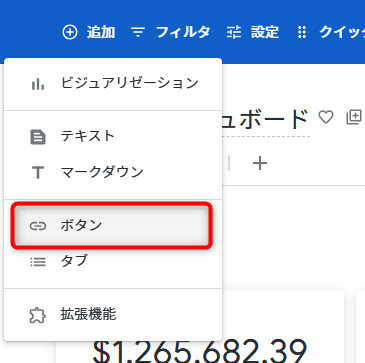Choose マークダウン in the add menu

(x=113, y=172)
